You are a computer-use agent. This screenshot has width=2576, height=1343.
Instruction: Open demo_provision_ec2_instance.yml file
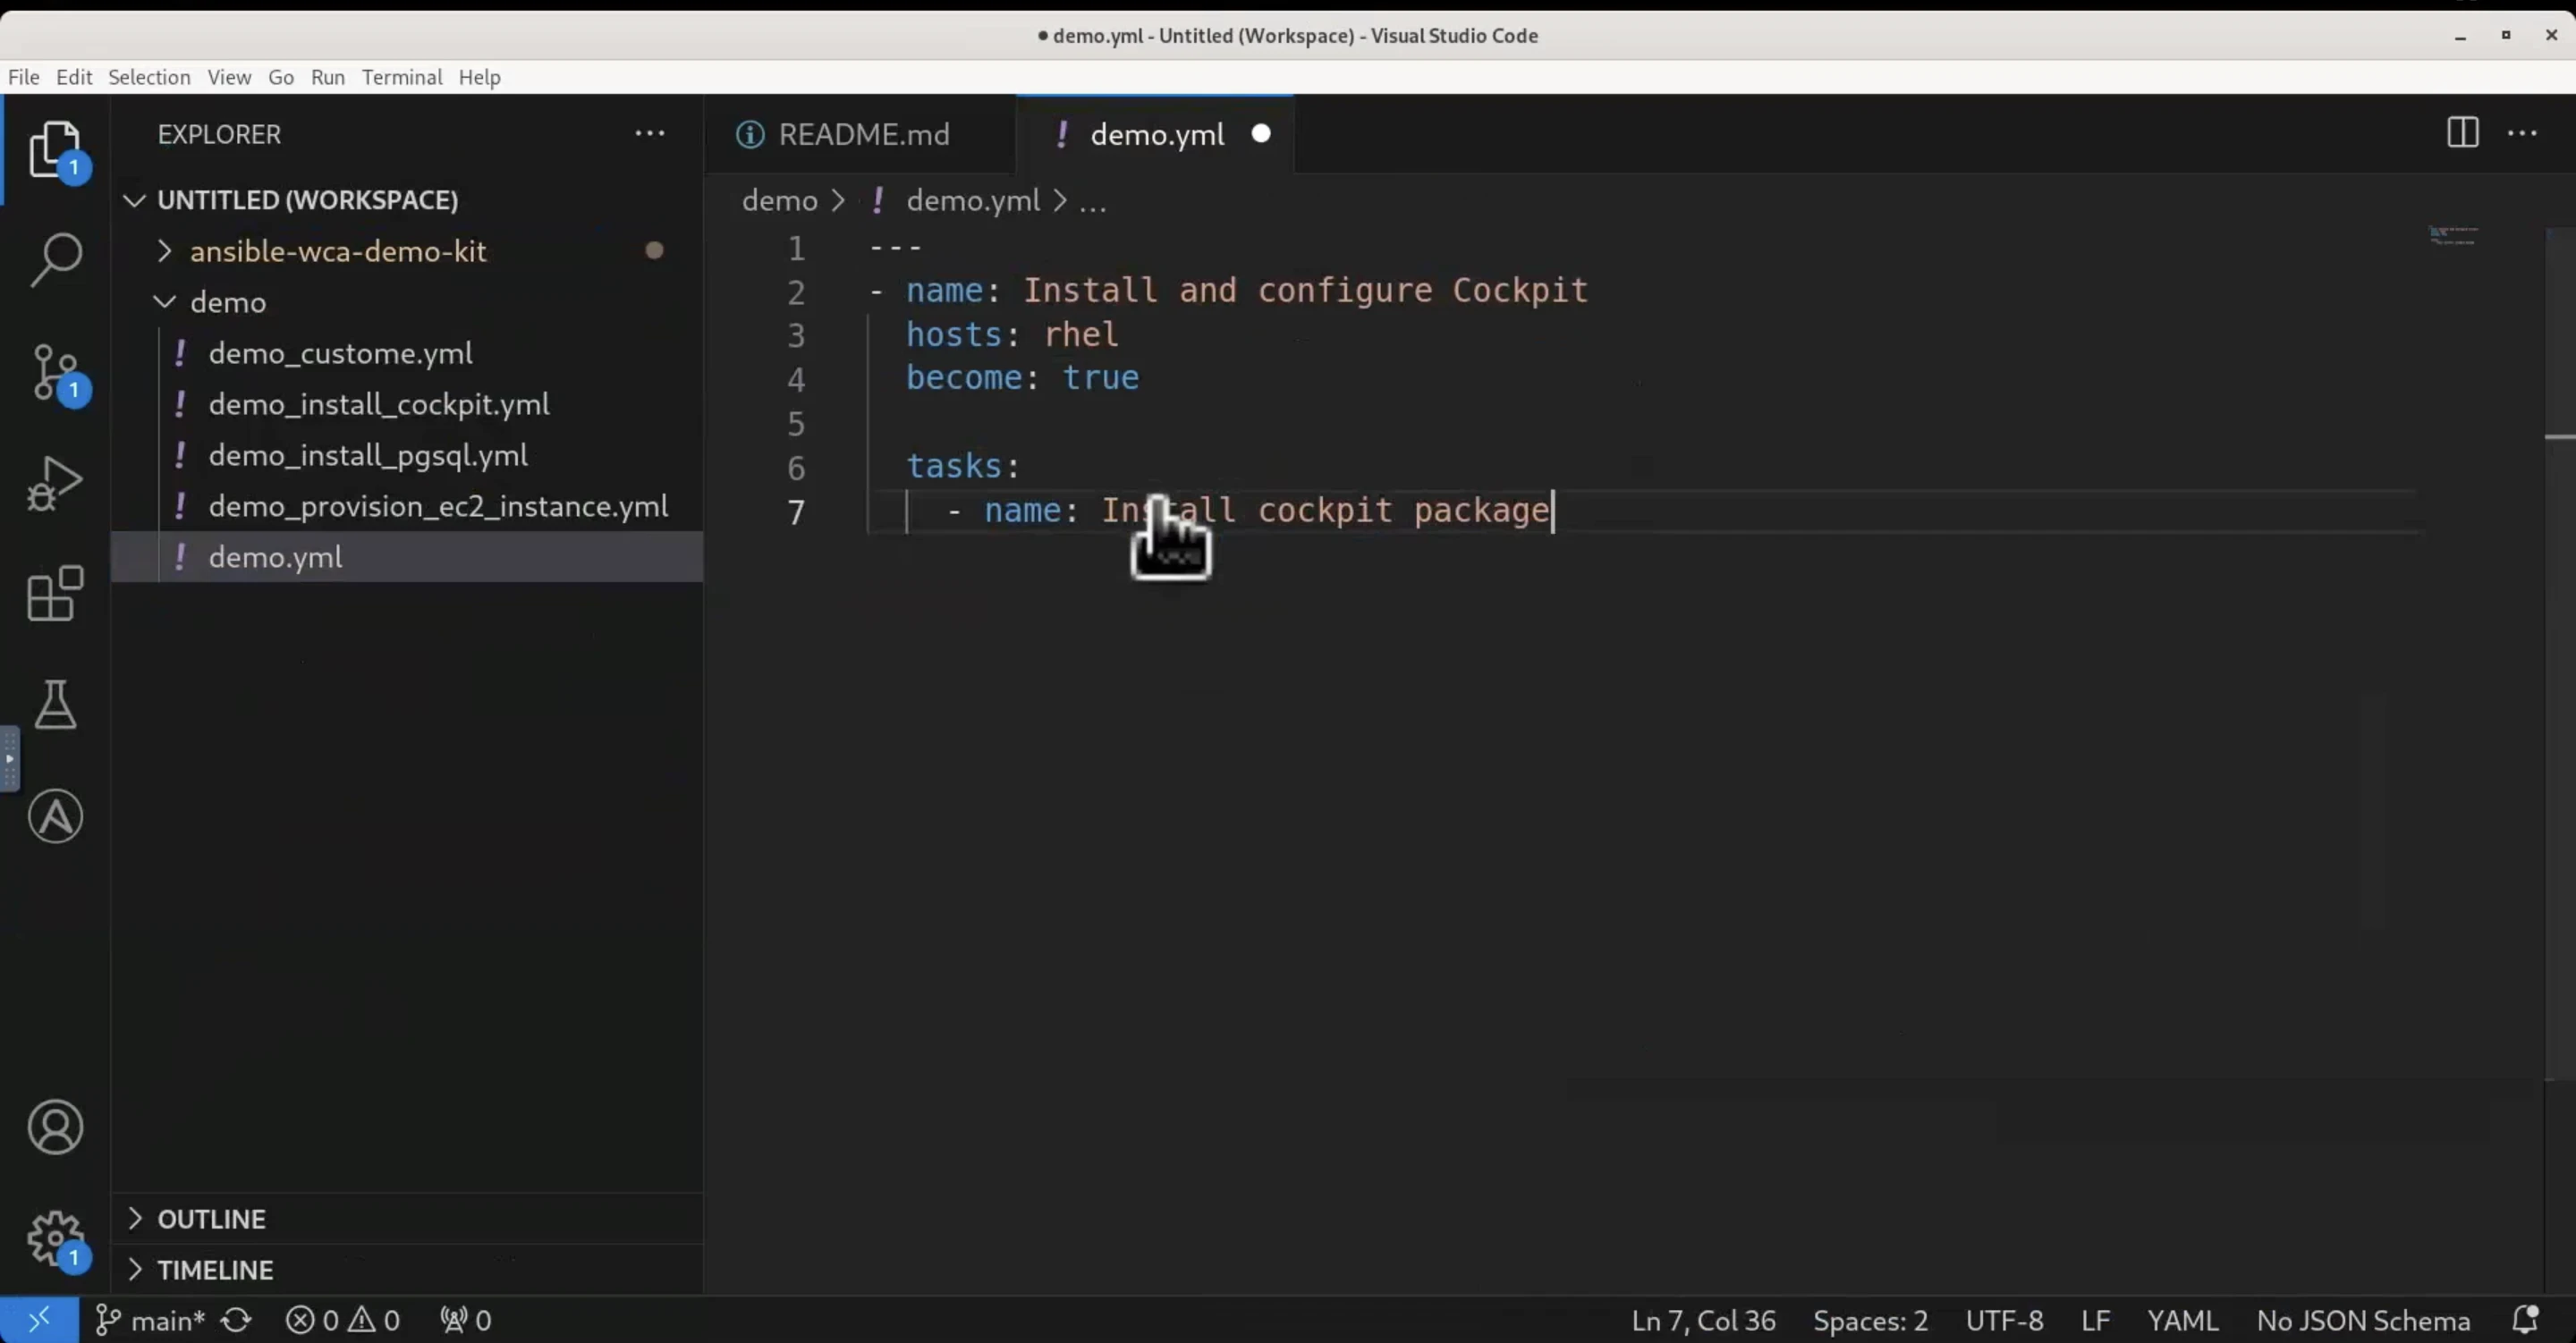407,506
